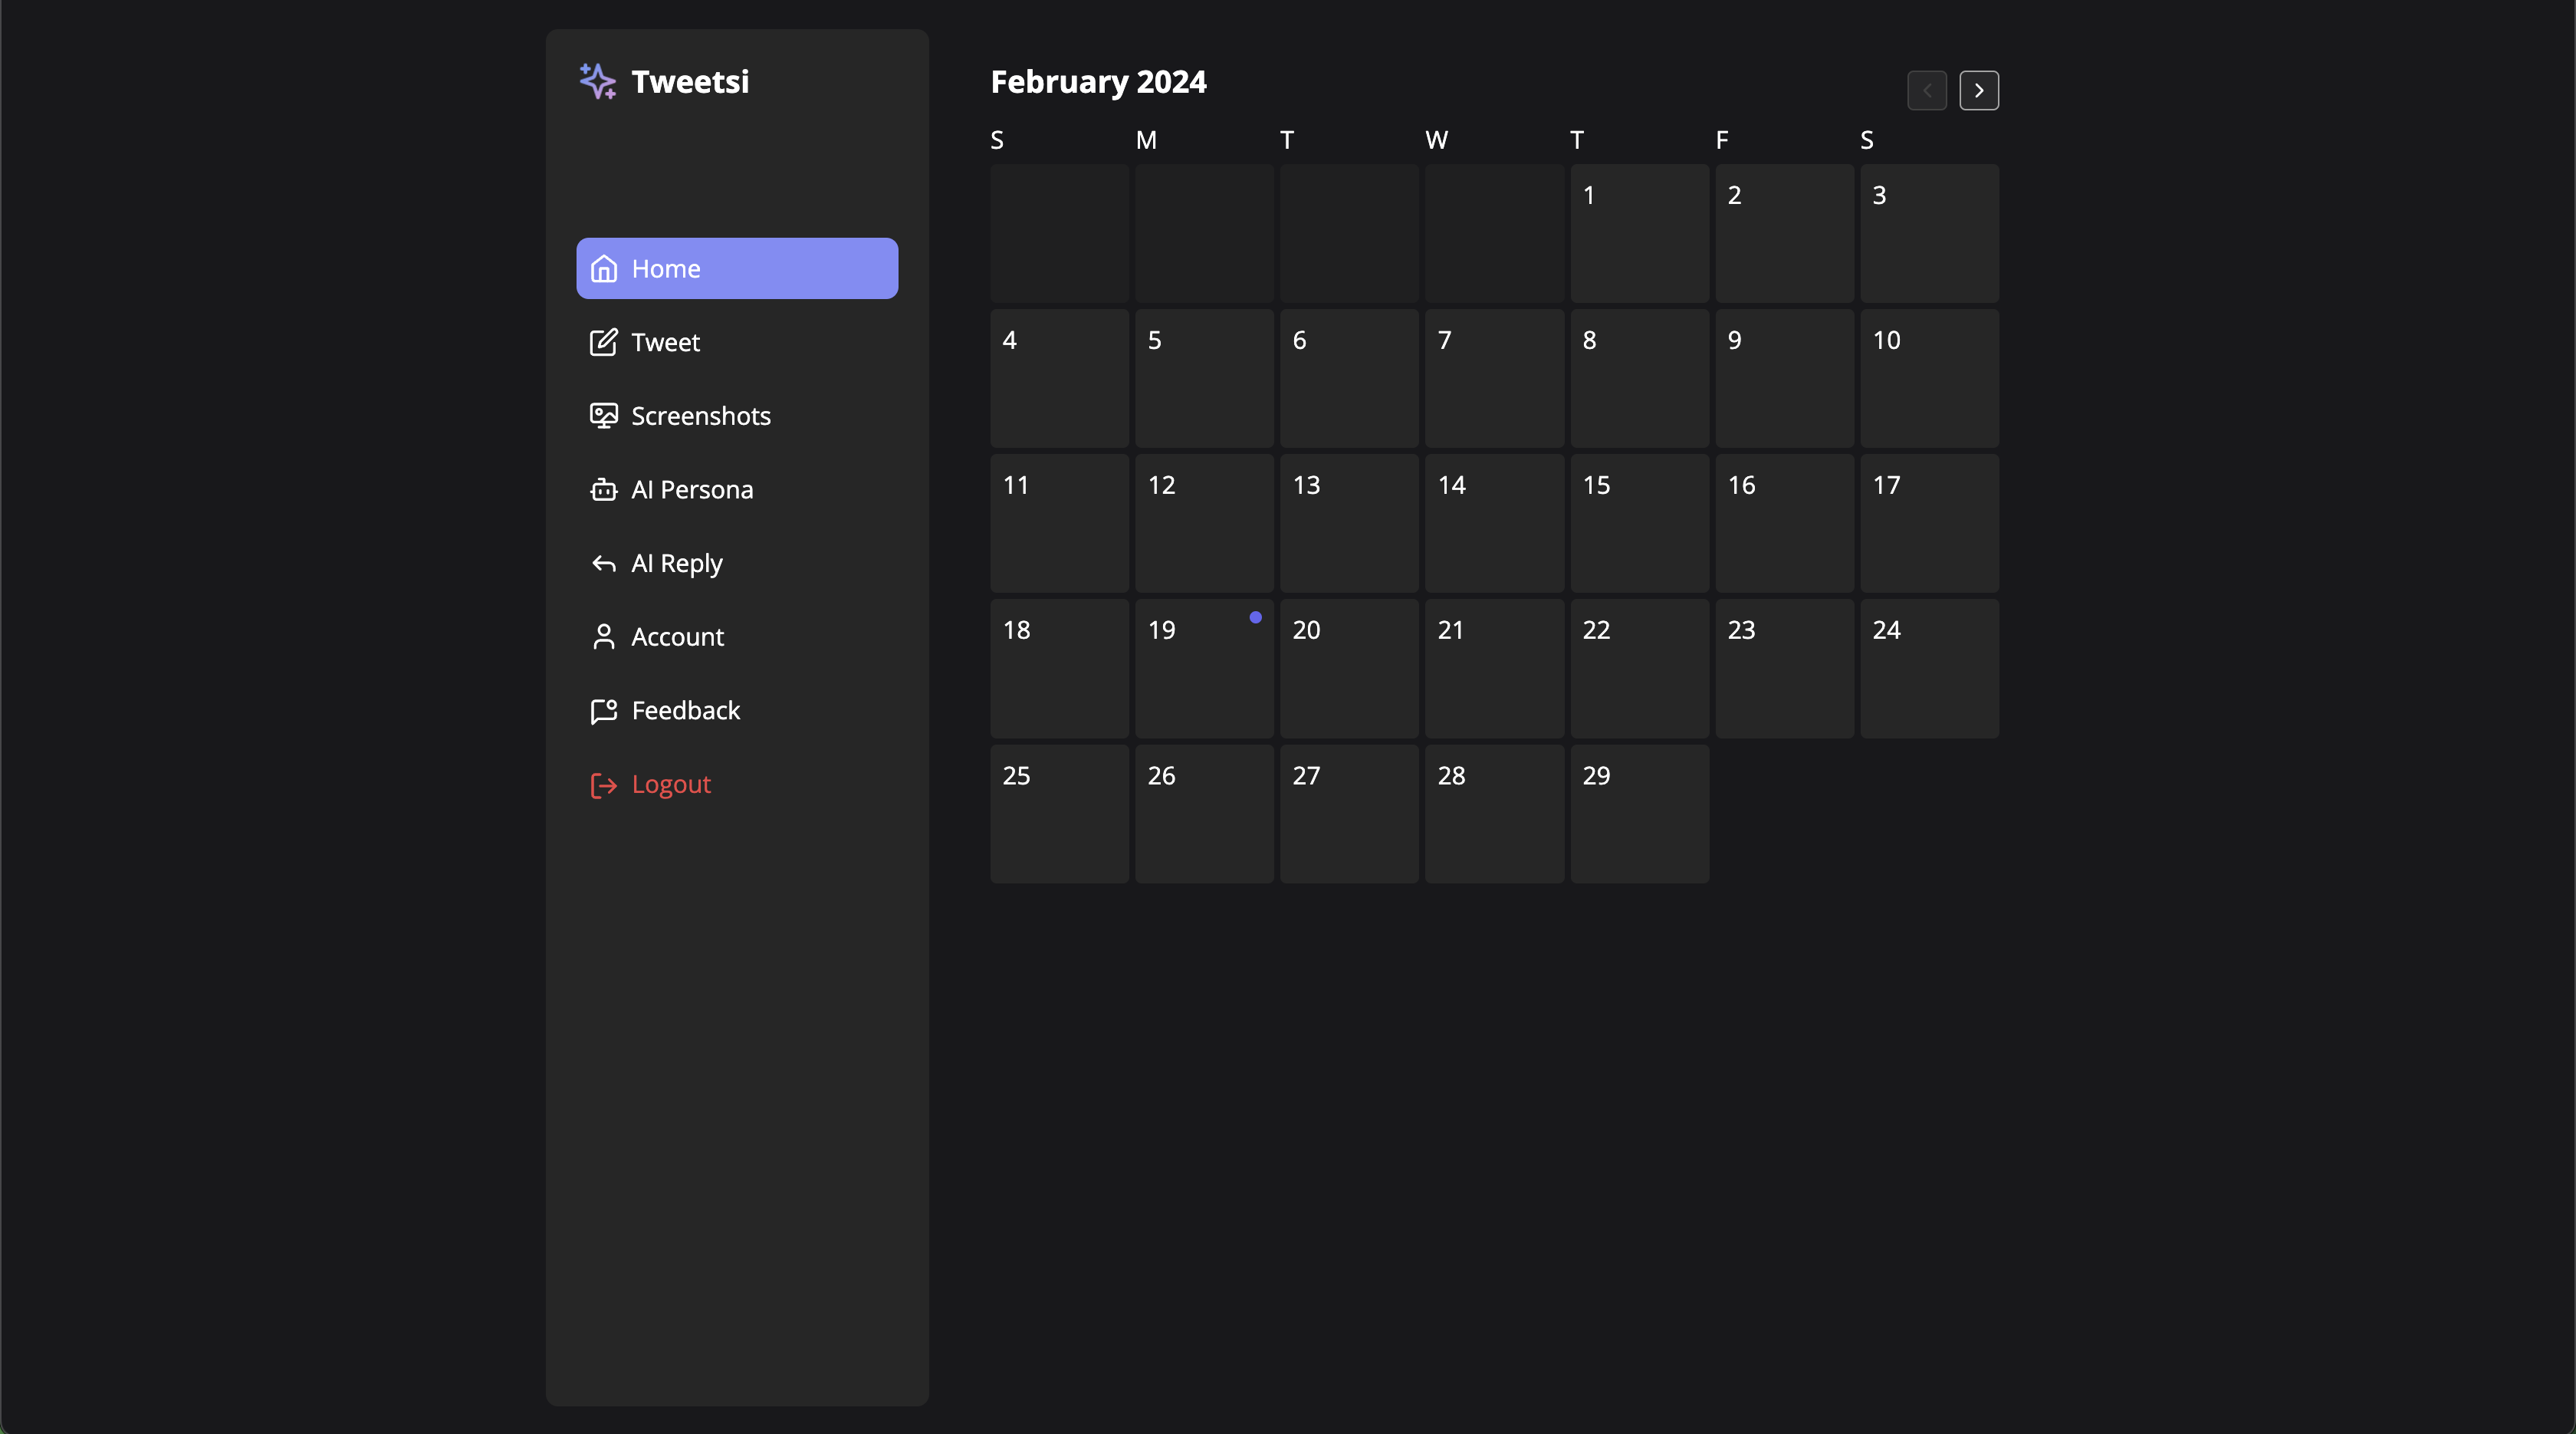Click the Feedback speech bubble icon

(603, 711)
